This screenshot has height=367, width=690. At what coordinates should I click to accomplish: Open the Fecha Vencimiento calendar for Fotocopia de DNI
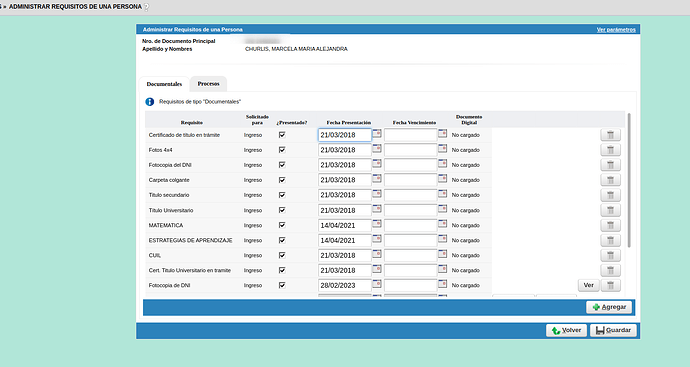(442, 284)
